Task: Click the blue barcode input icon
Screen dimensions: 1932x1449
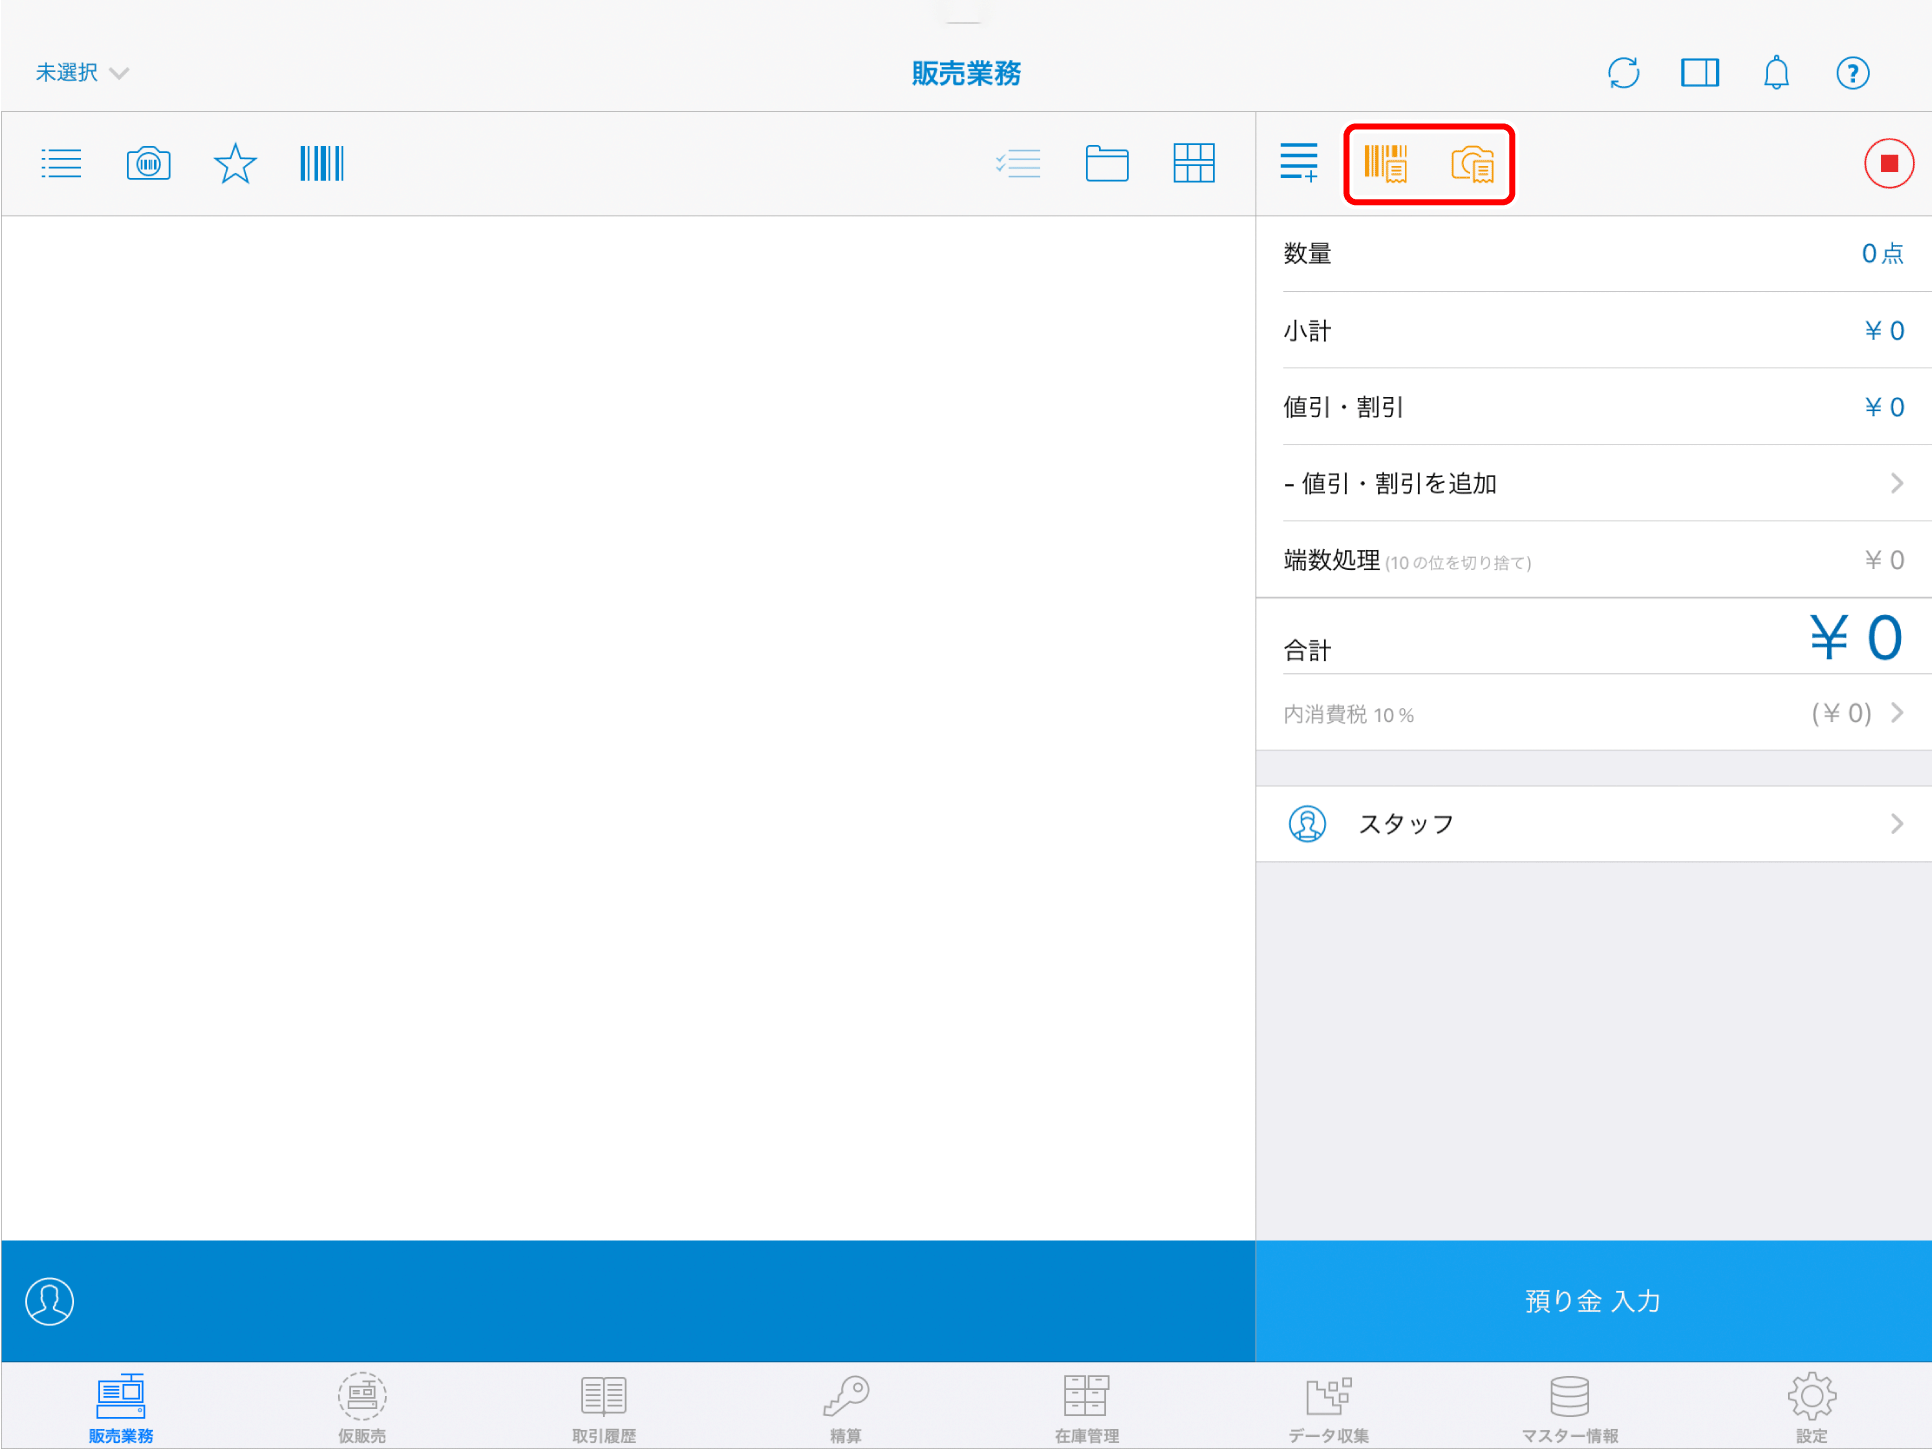Action: coord(322,163)
